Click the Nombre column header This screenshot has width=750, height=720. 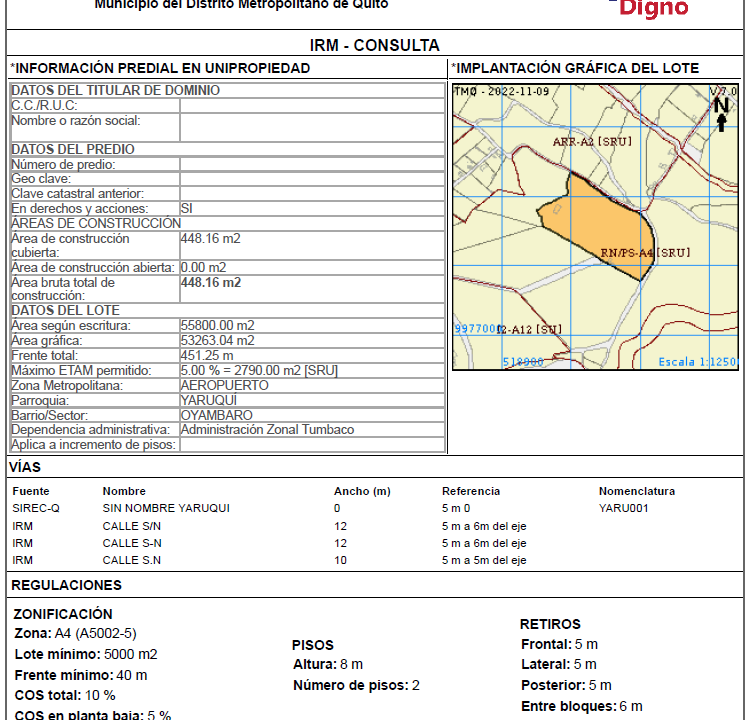(124, 491)
